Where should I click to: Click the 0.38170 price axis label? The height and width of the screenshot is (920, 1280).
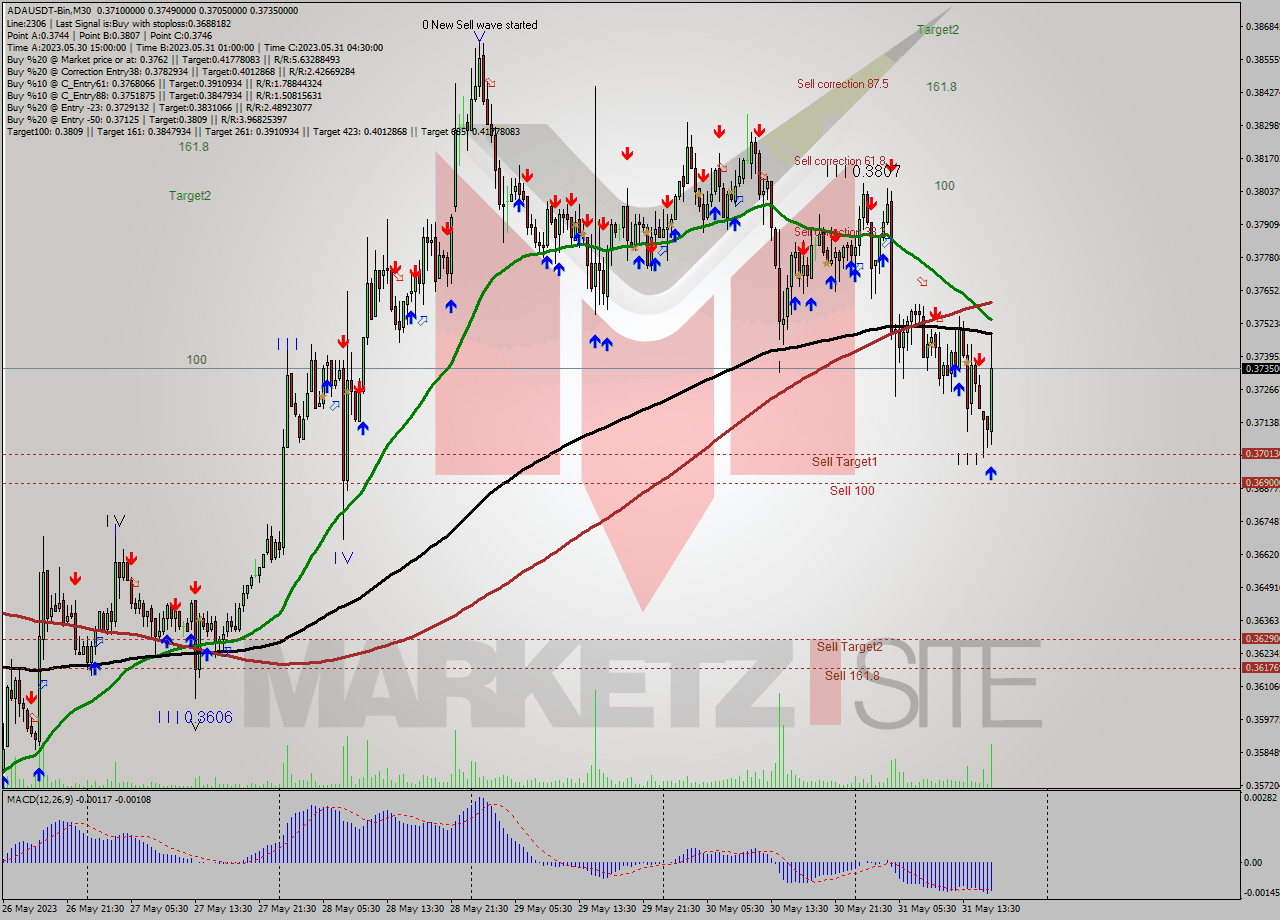tap(1261, 158)
